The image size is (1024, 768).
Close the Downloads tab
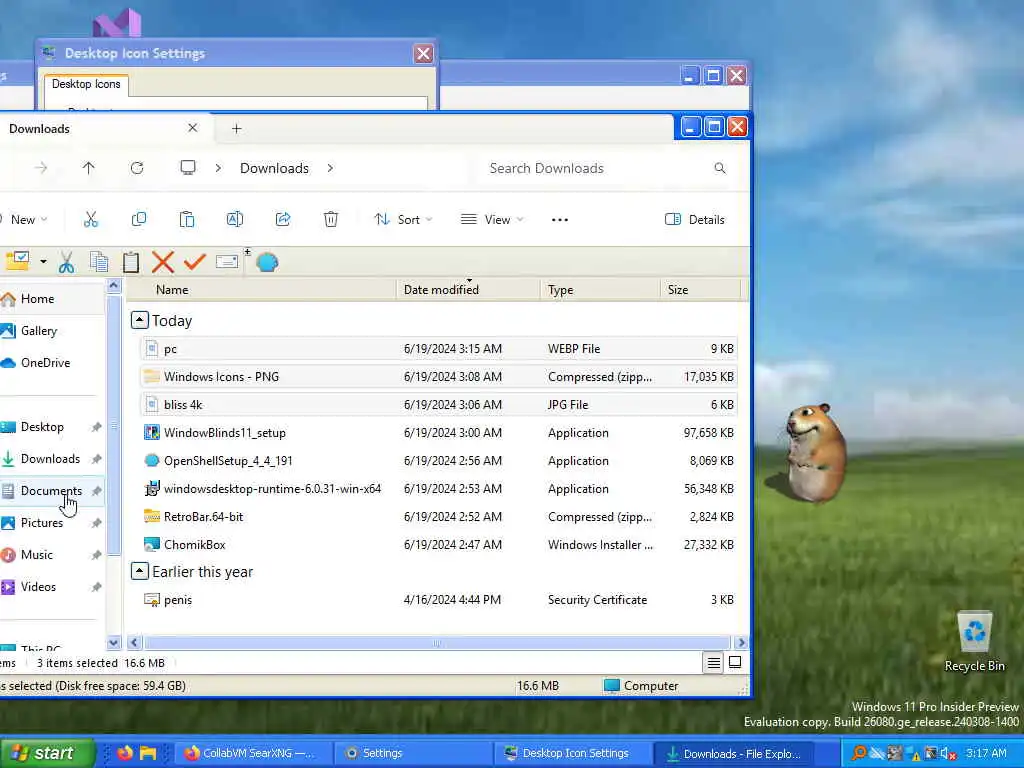[192, 128]
